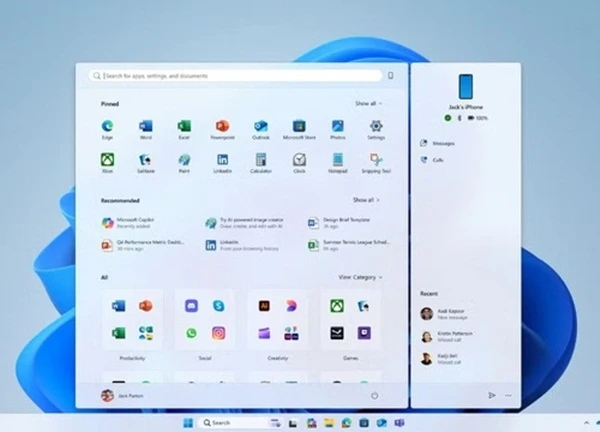This screenshot has height=432, width=600.
Task: Launch Word from the Pinned section
Action: [x=146, y=129]
